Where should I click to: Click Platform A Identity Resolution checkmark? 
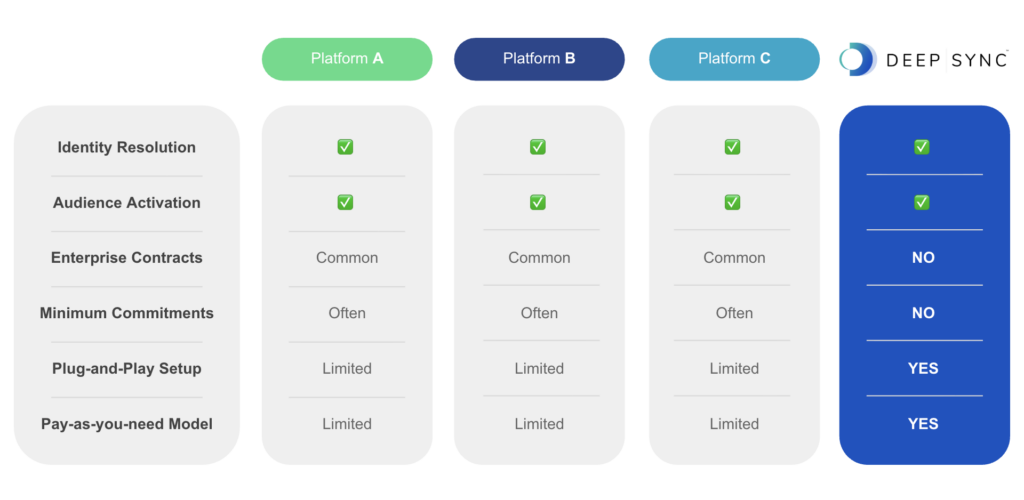click(x=345, y=147)
